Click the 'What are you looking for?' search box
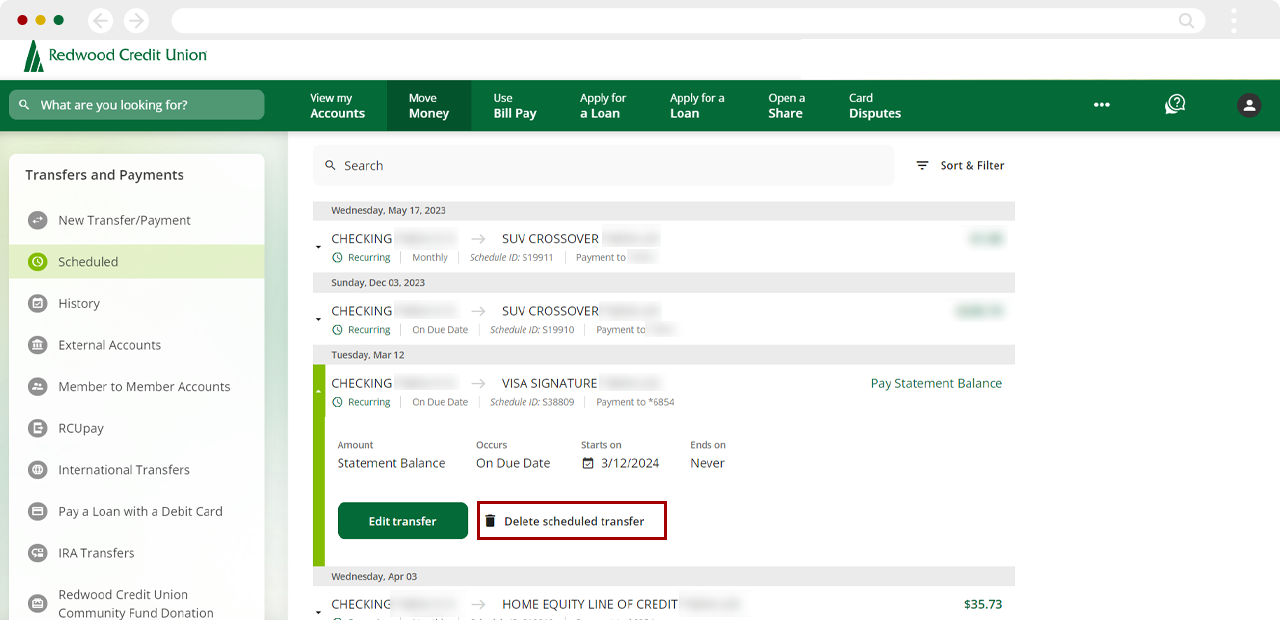 [x=137, y=105]
